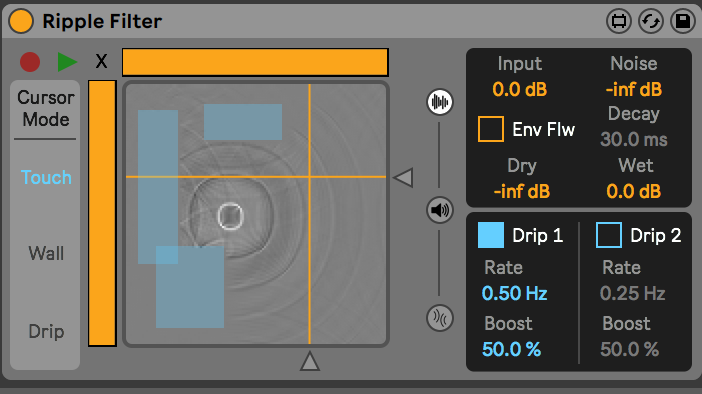Click the left-pointing triangle beside the pad

point(403,178)
